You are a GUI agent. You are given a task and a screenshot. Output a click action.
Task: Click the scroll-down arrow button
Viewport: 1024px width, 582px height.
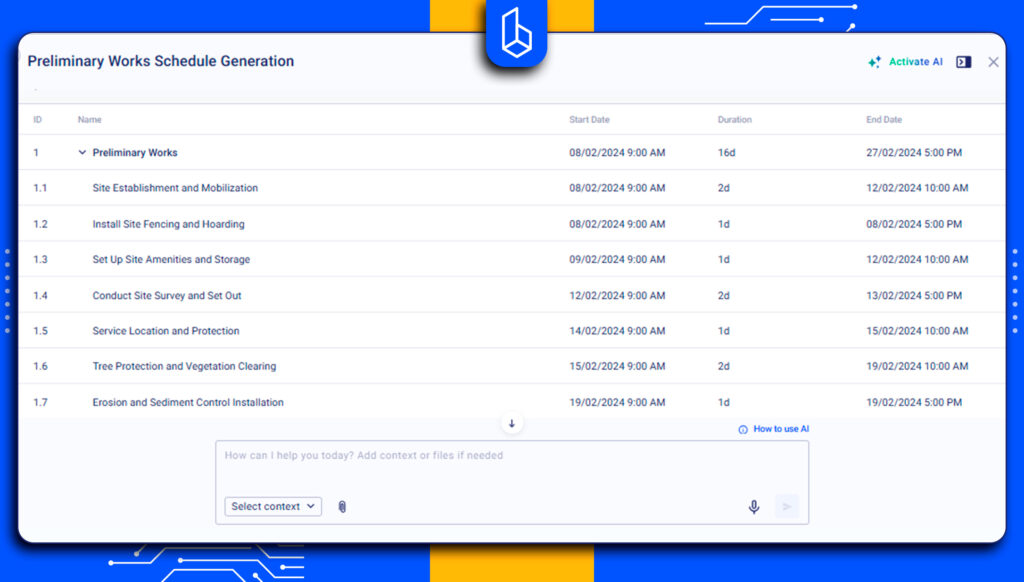(x=512, y=423)
